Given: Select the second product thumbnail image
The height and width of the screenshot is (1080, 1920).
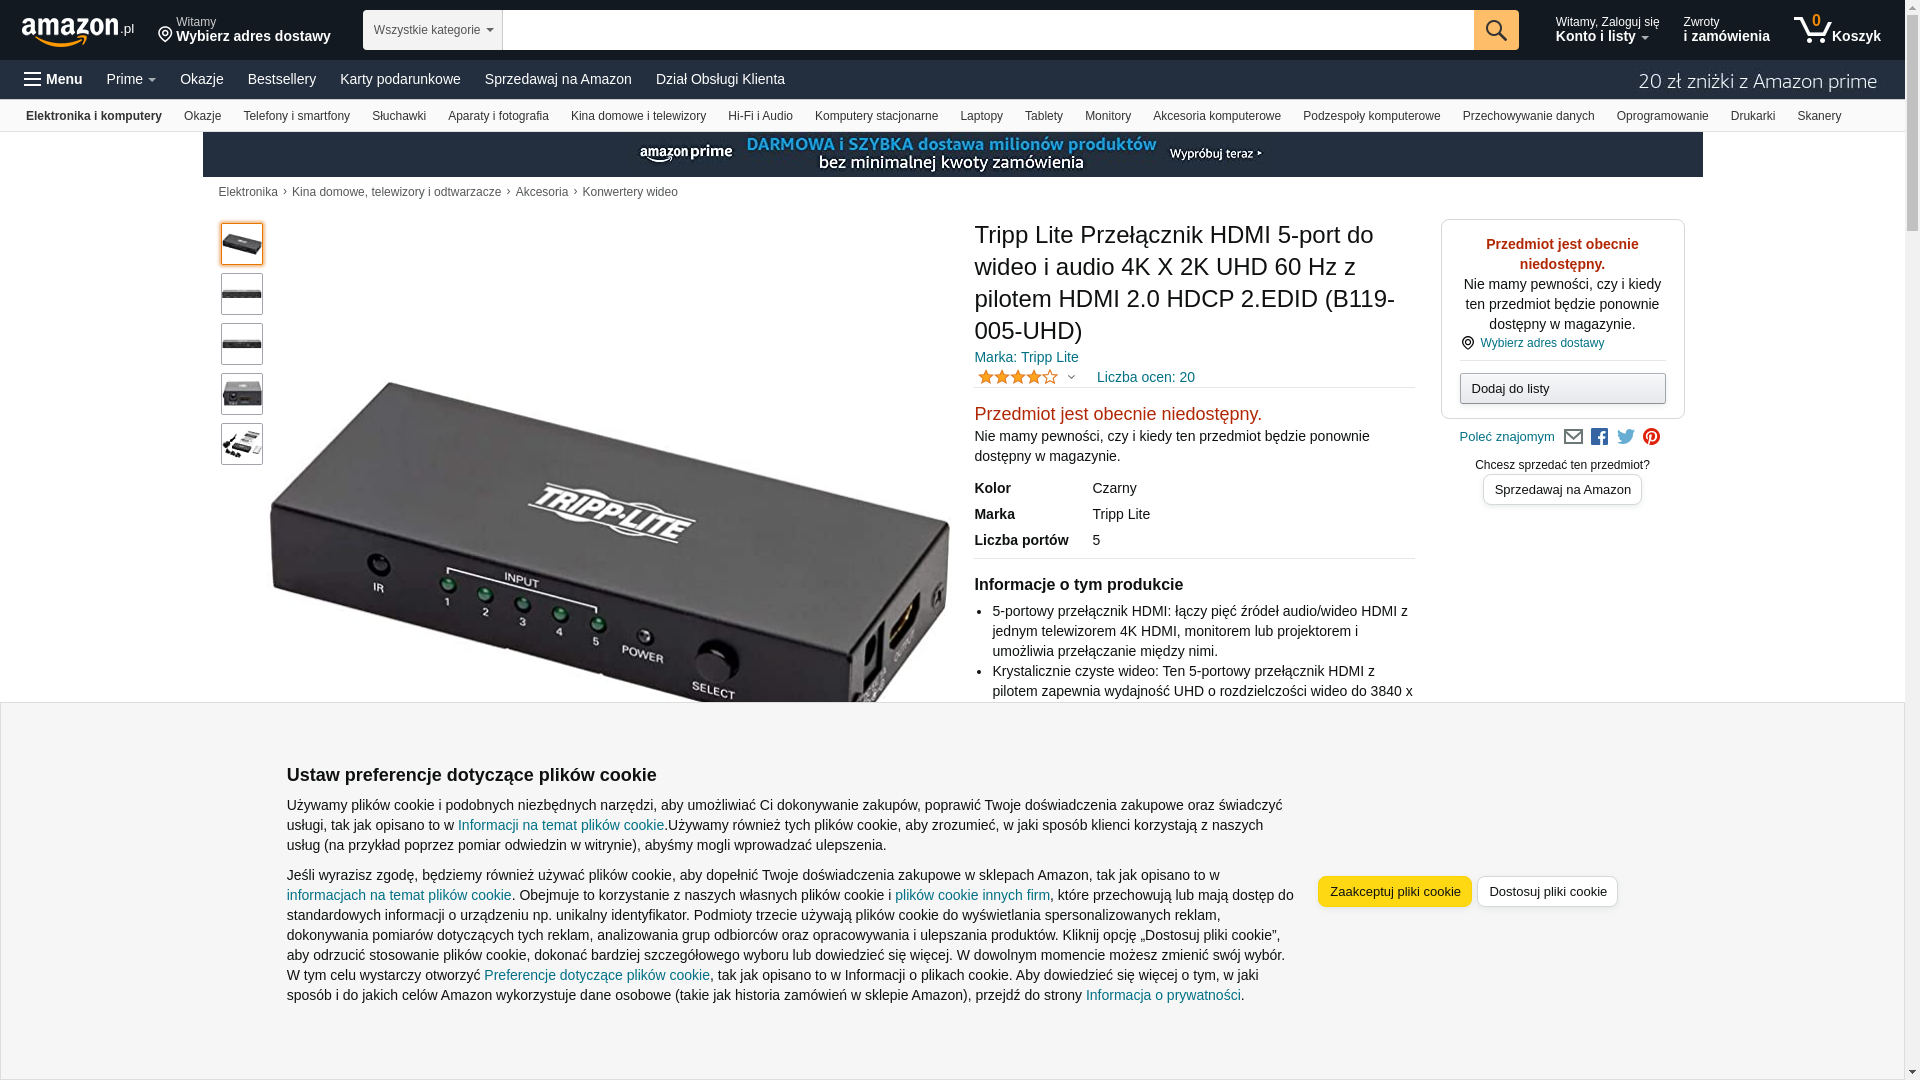Looking at the screenshot, I should click(x=242, y=294).
